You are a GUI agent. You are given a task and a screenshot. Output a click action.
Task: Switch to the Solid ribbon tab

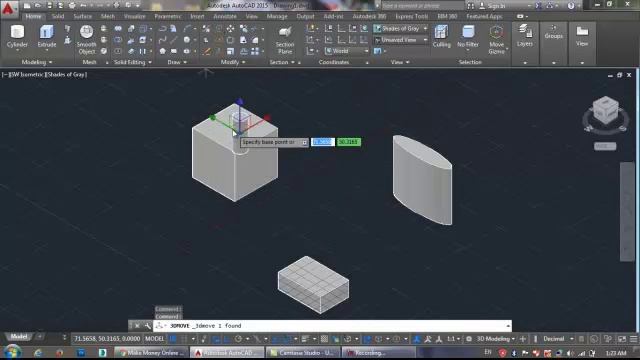pyautogui.click(x=58, y=16)
